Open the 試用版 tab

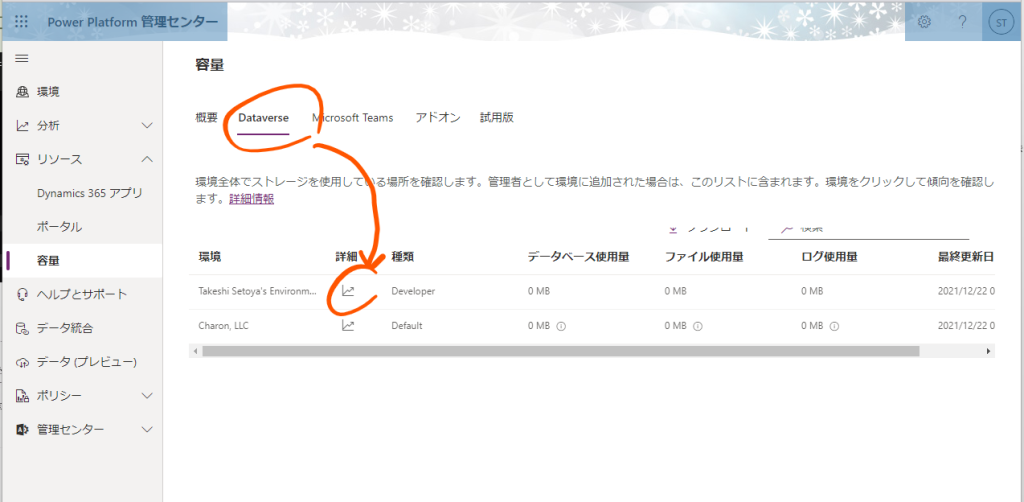pos(496,118)
